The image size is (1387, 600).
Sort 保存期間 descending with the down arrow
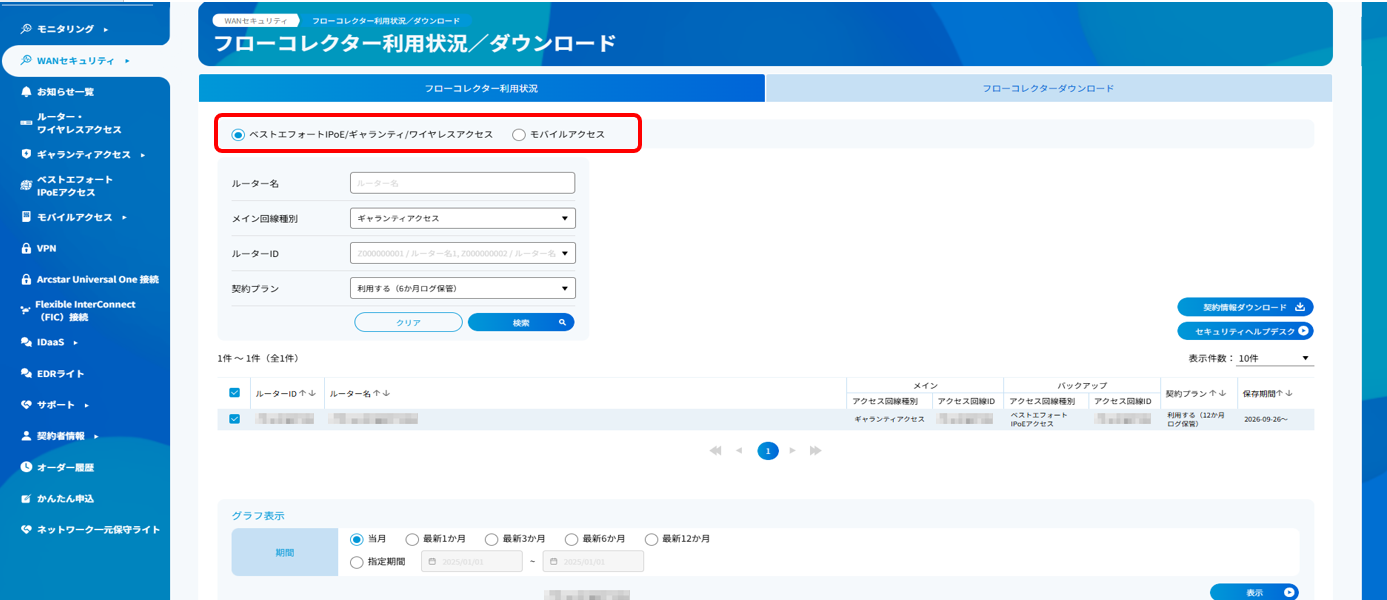point(1290,394)
